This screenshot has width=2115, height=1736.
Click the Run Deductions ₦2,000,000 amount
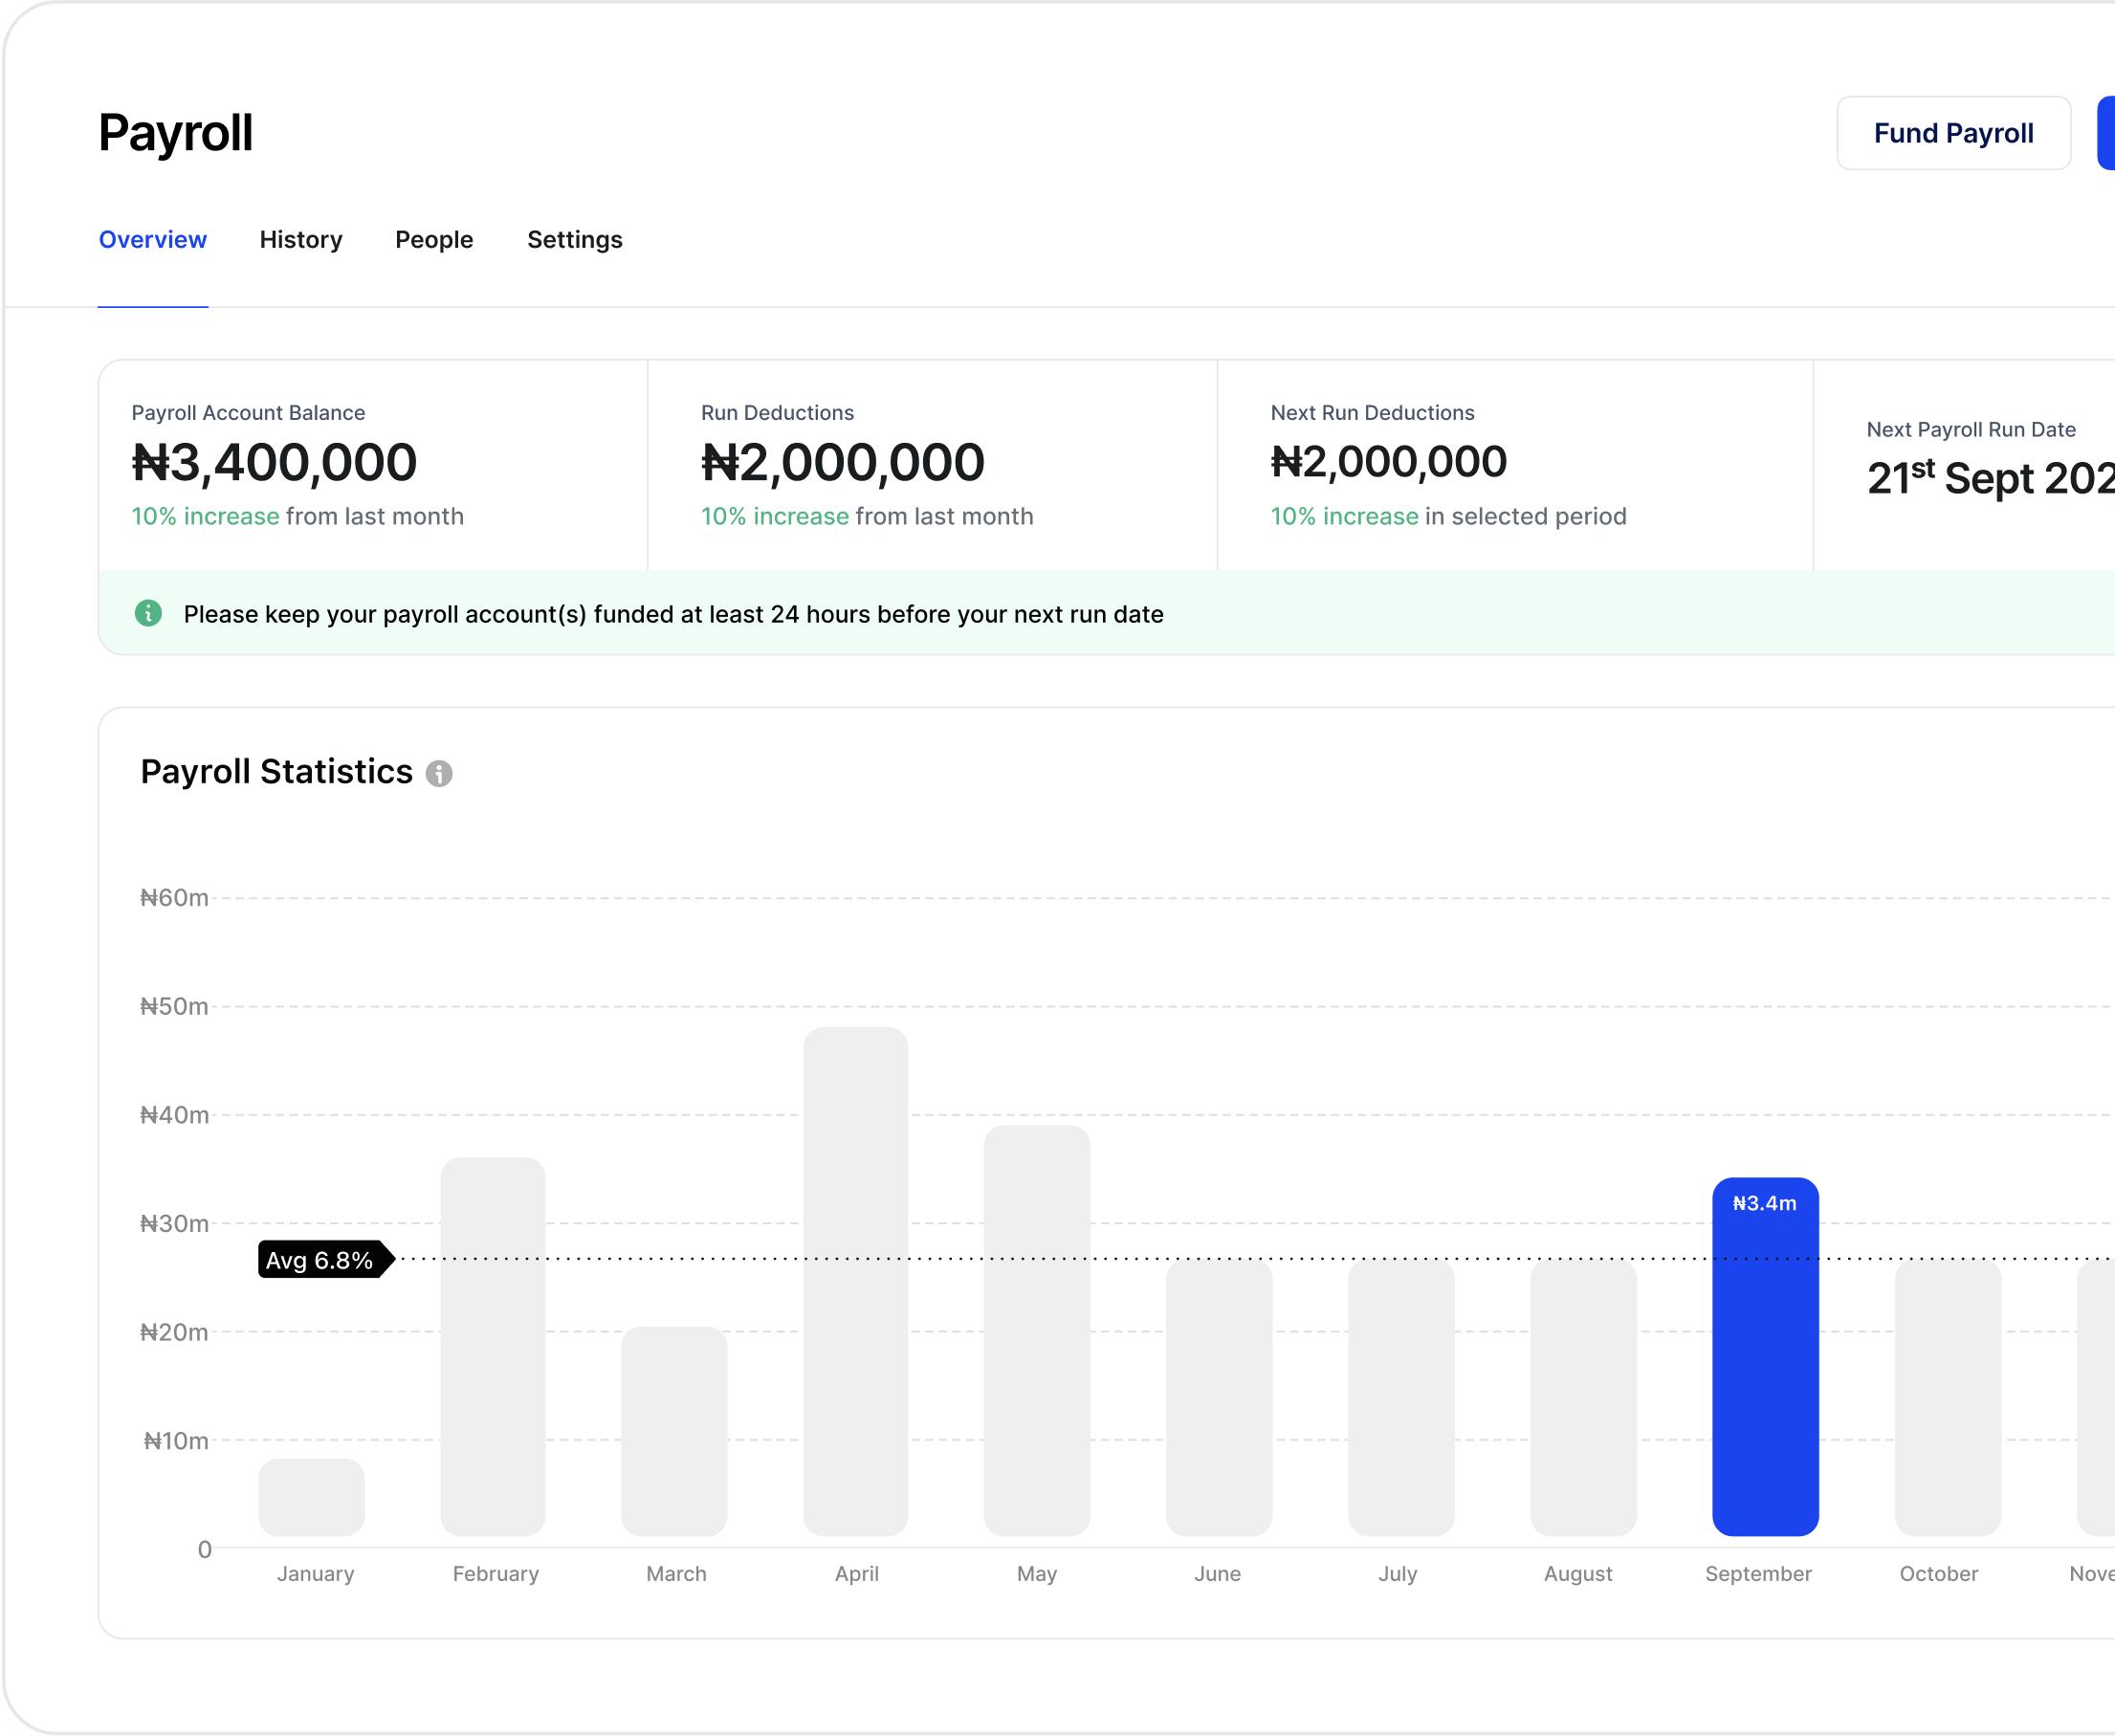(843, 462)
